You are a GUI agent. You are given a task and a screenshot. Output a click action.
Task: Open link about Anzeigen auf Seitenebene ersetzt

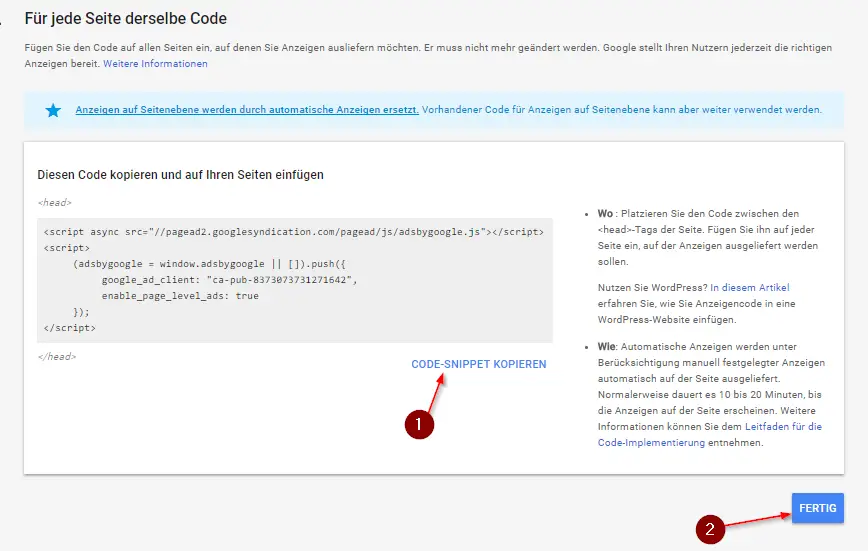[247, 110]
